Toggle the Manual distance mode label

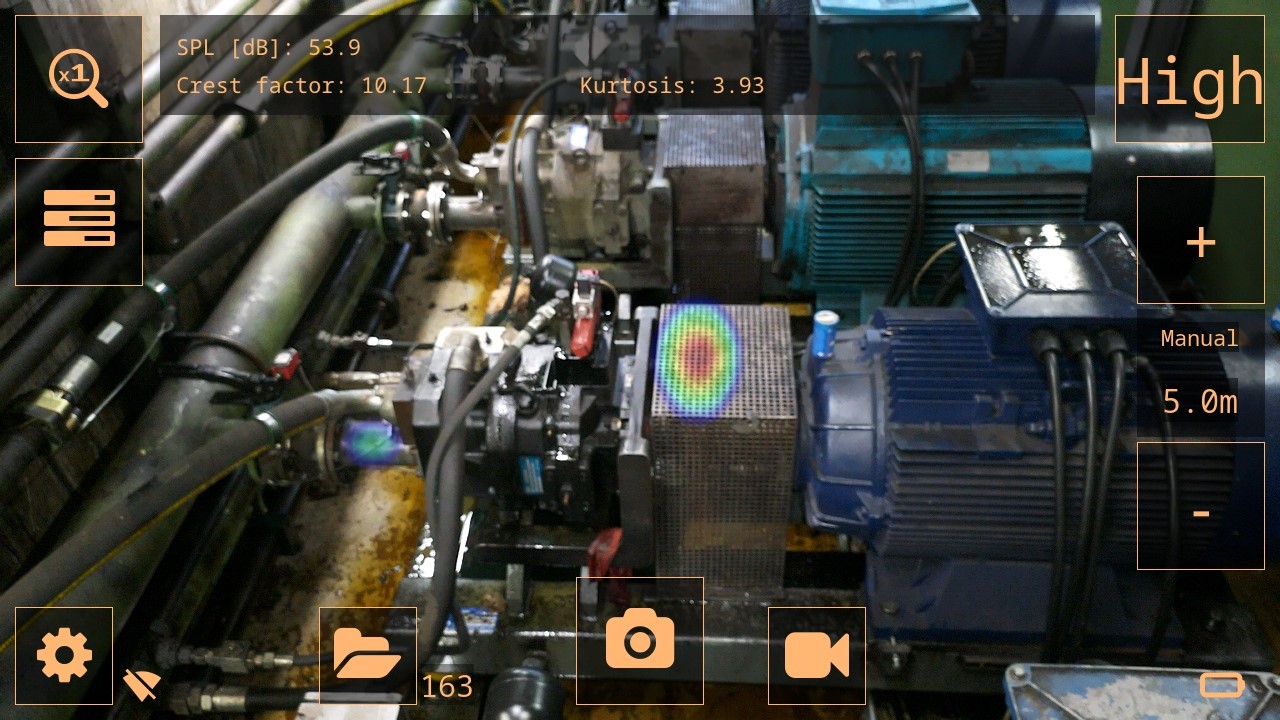click(x=1199, y=339)
